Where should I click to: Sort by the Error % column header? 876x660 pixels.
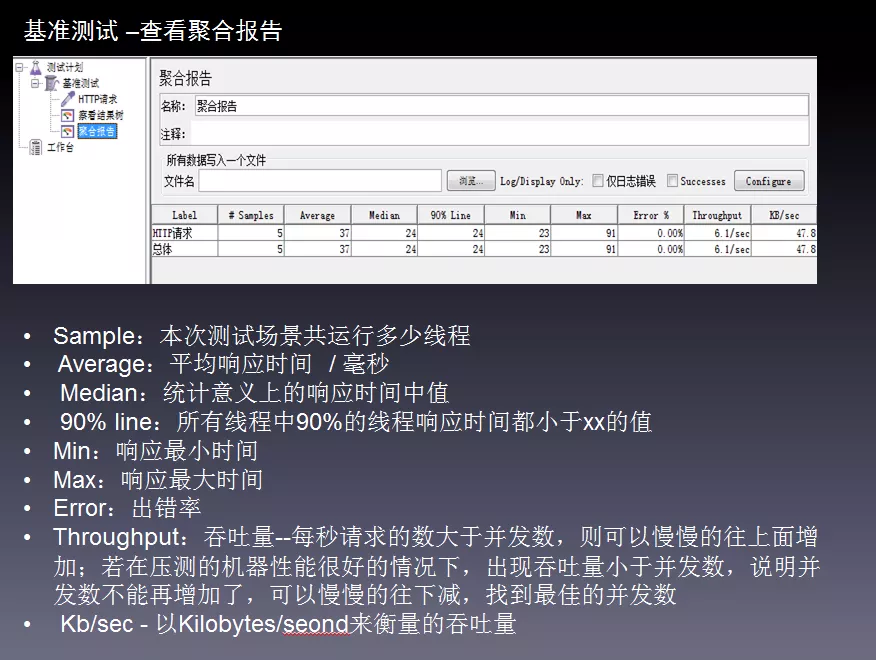[x=651, y=215]
